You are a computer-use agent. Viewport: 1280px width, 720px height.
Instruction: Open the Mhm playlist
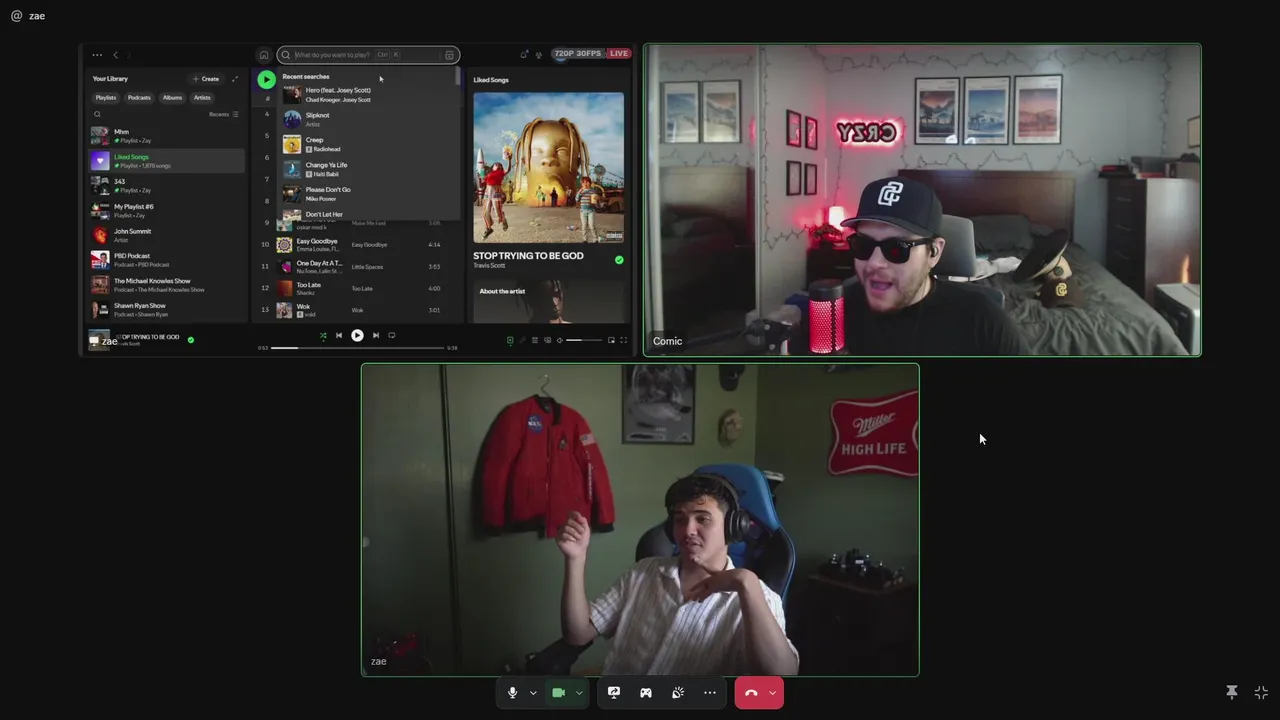166,136
